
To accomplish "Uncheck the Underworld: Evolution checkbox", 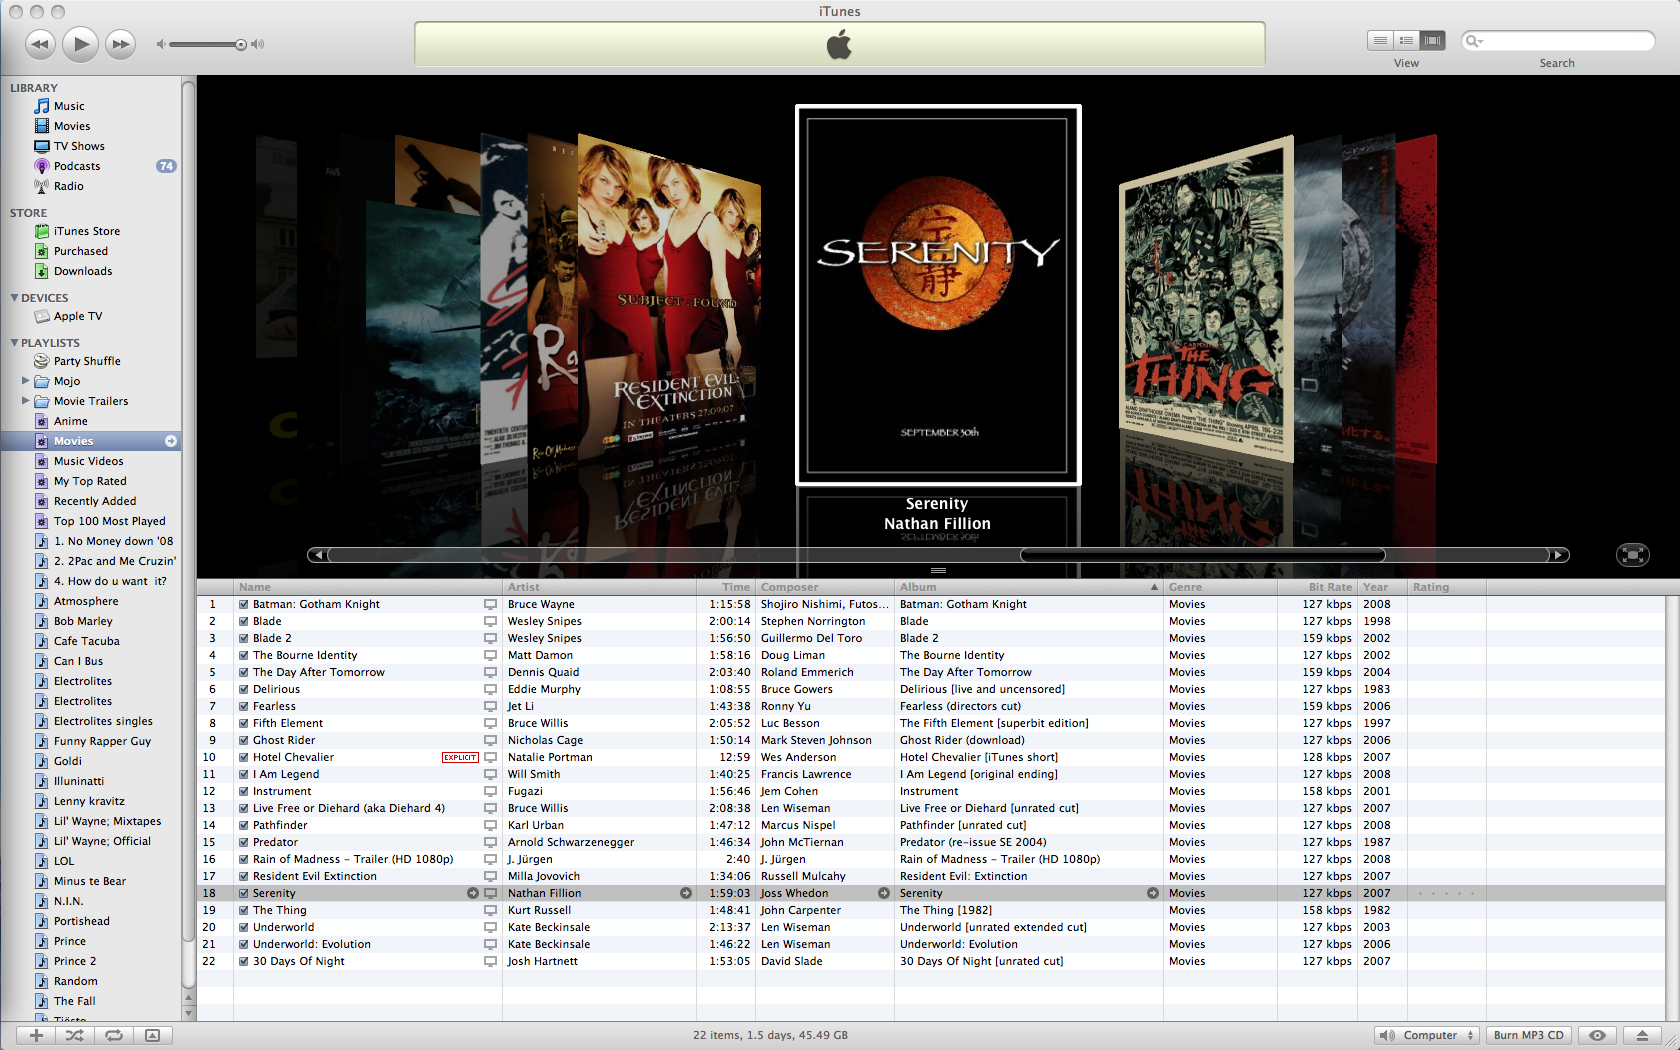I will (243, 944).
